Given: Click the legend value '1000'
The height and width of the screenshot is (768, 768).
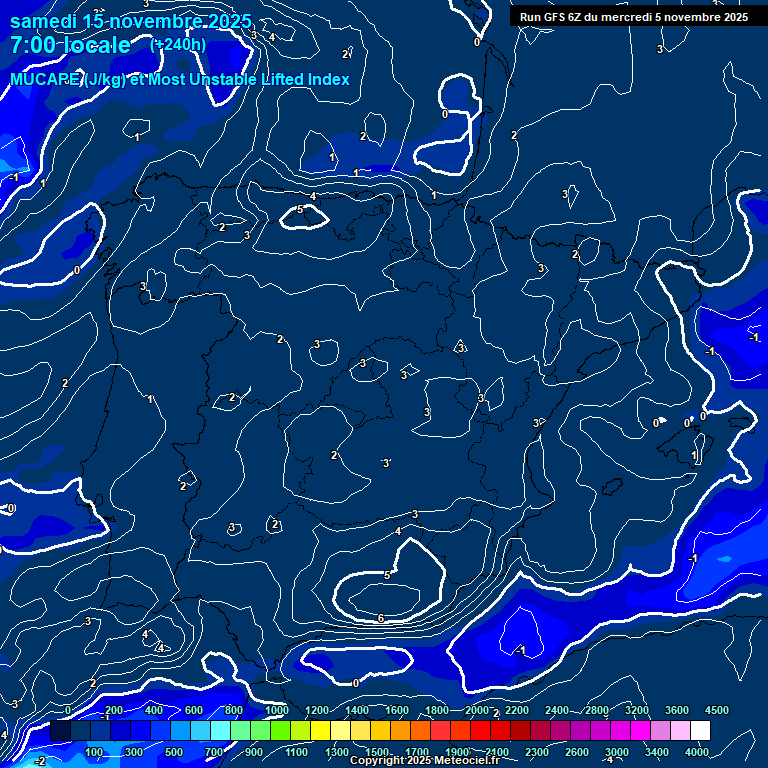Looking at the screenshot, I should coord(277,710).
